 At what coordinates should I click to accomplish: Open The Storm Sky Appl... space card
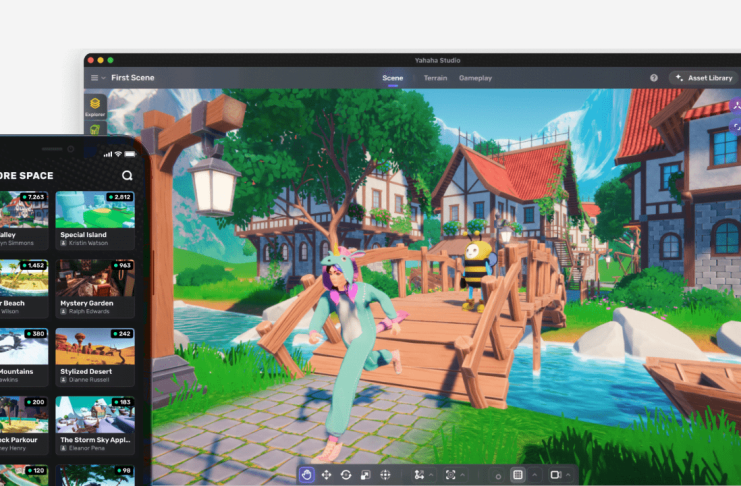[x=95, y=425]
